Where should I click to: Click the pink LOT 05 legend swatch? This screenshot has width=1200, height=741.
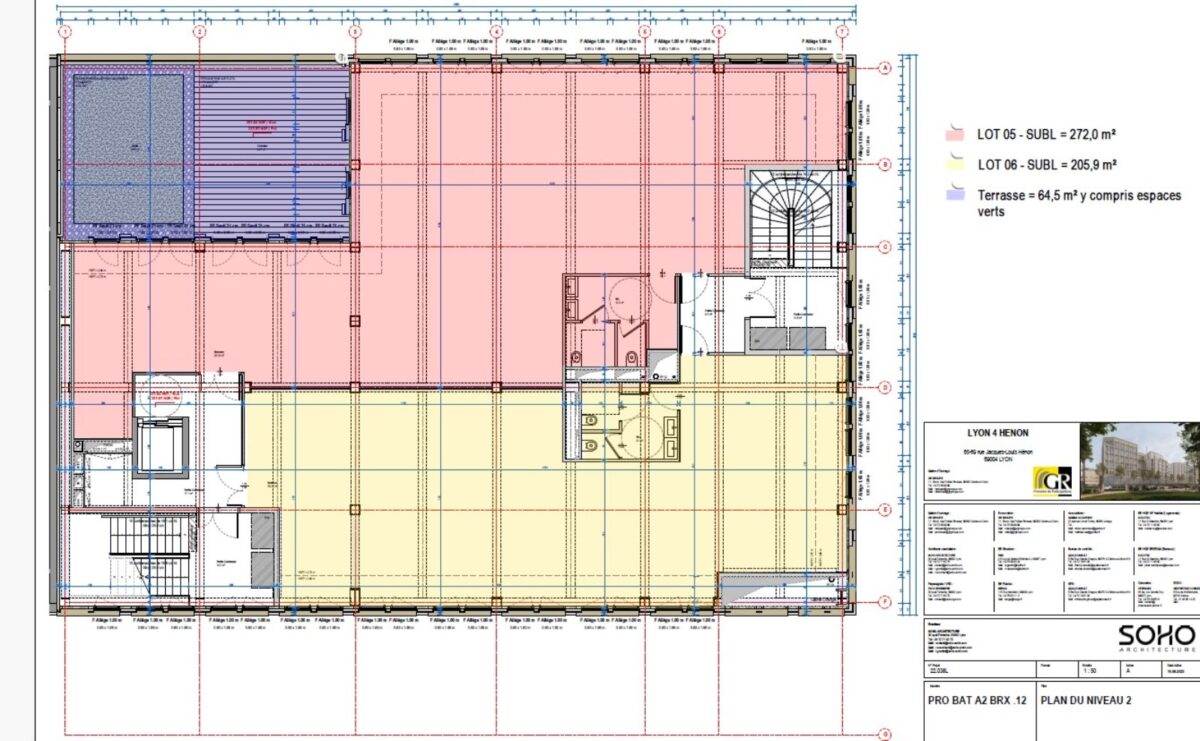955,131
